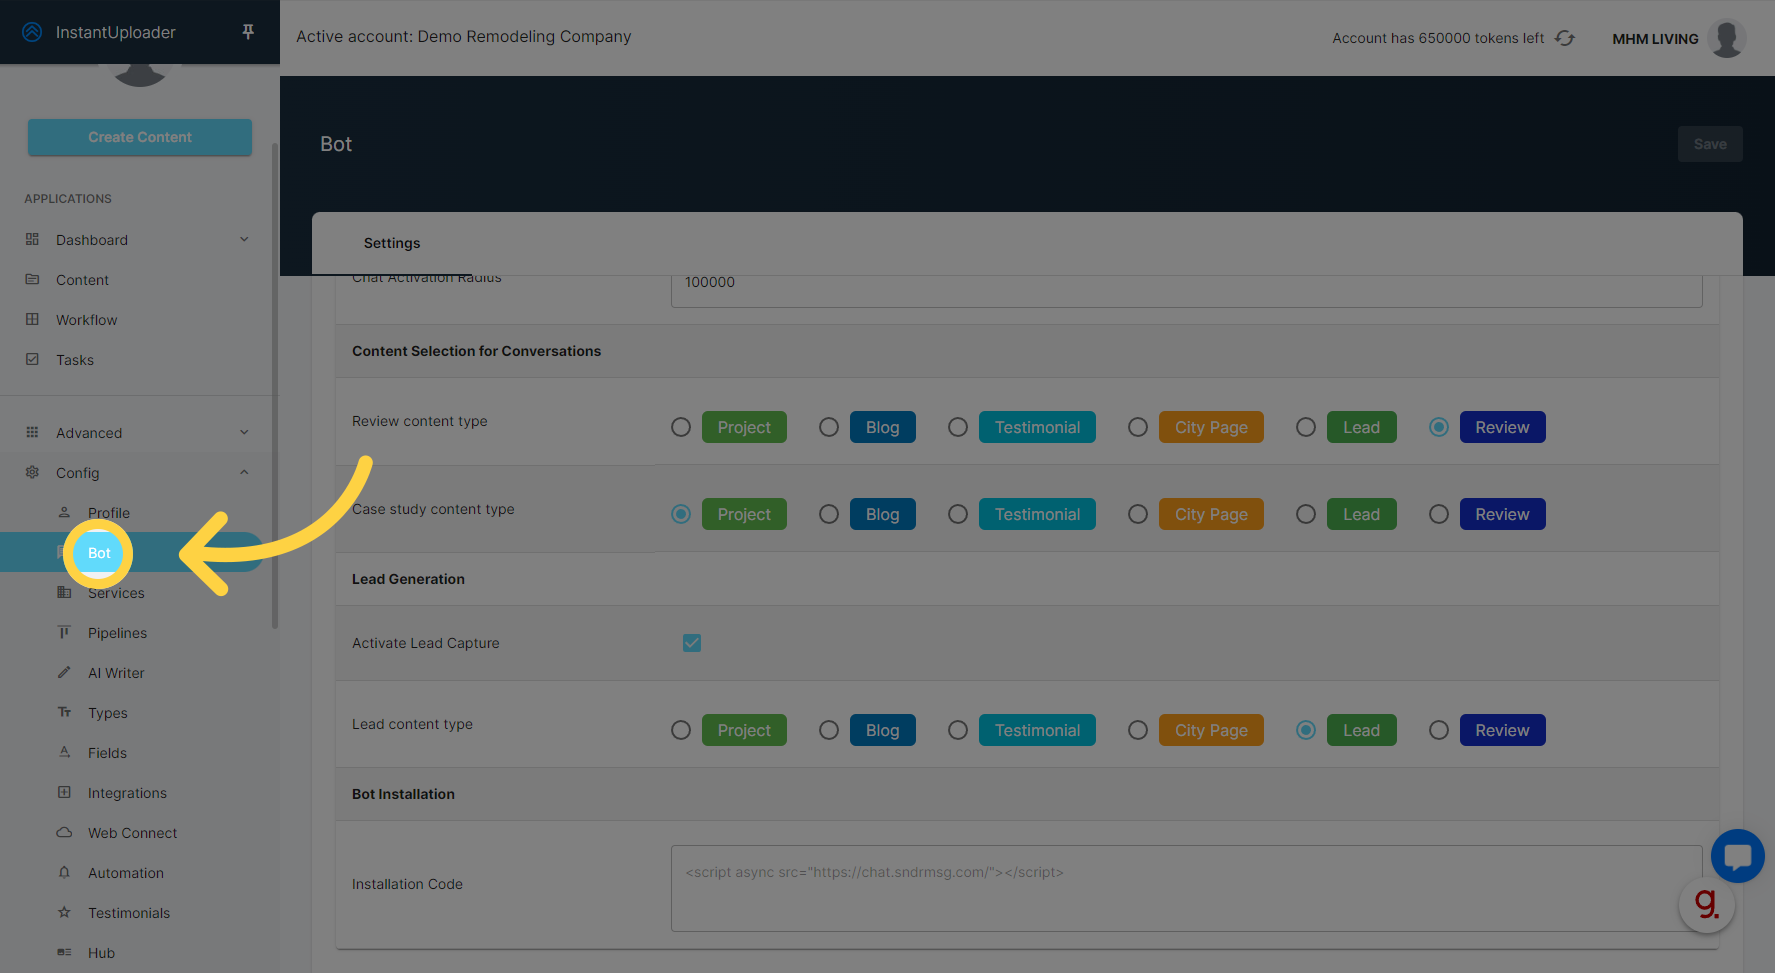Select Lead radio for Lead content type
The height and width of the screenshot is (973, 1775).
1306,730
